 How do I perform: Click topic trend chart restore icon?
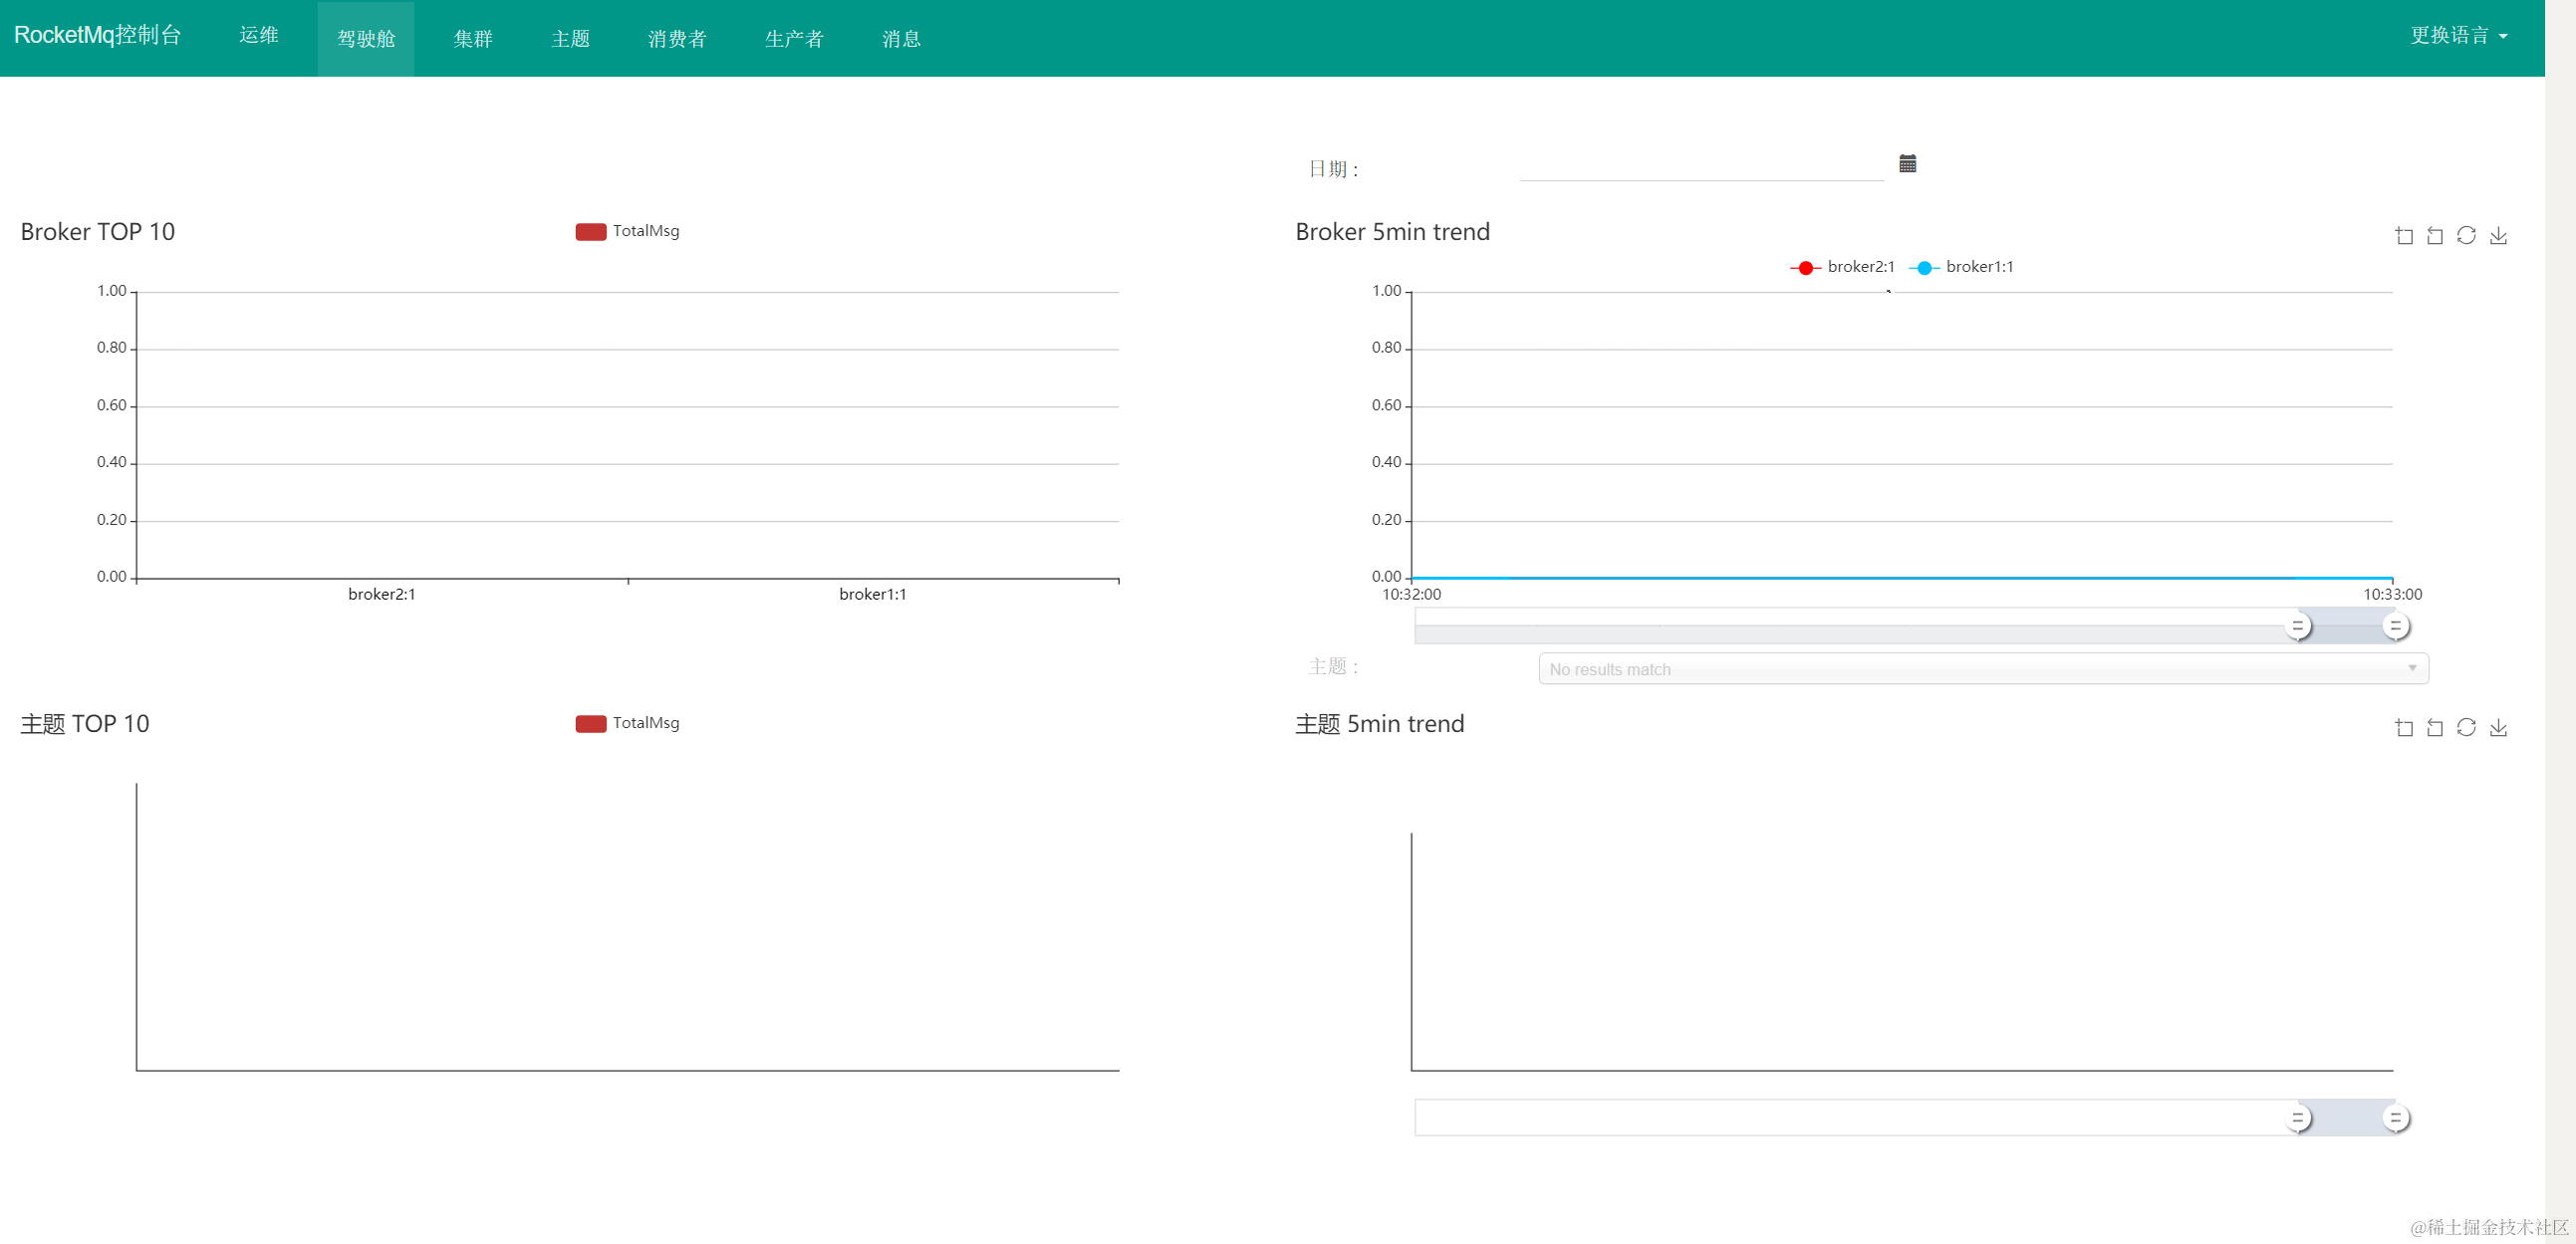[2466, 728]
